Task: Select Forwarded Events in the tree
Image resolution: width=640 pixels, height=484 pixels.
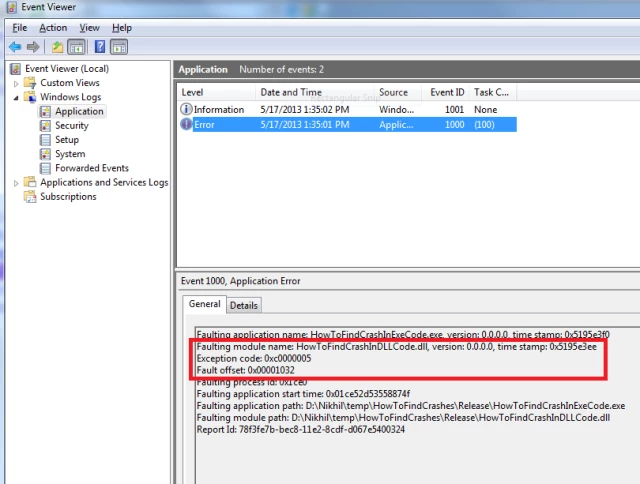Action: [x=92, y=168]
